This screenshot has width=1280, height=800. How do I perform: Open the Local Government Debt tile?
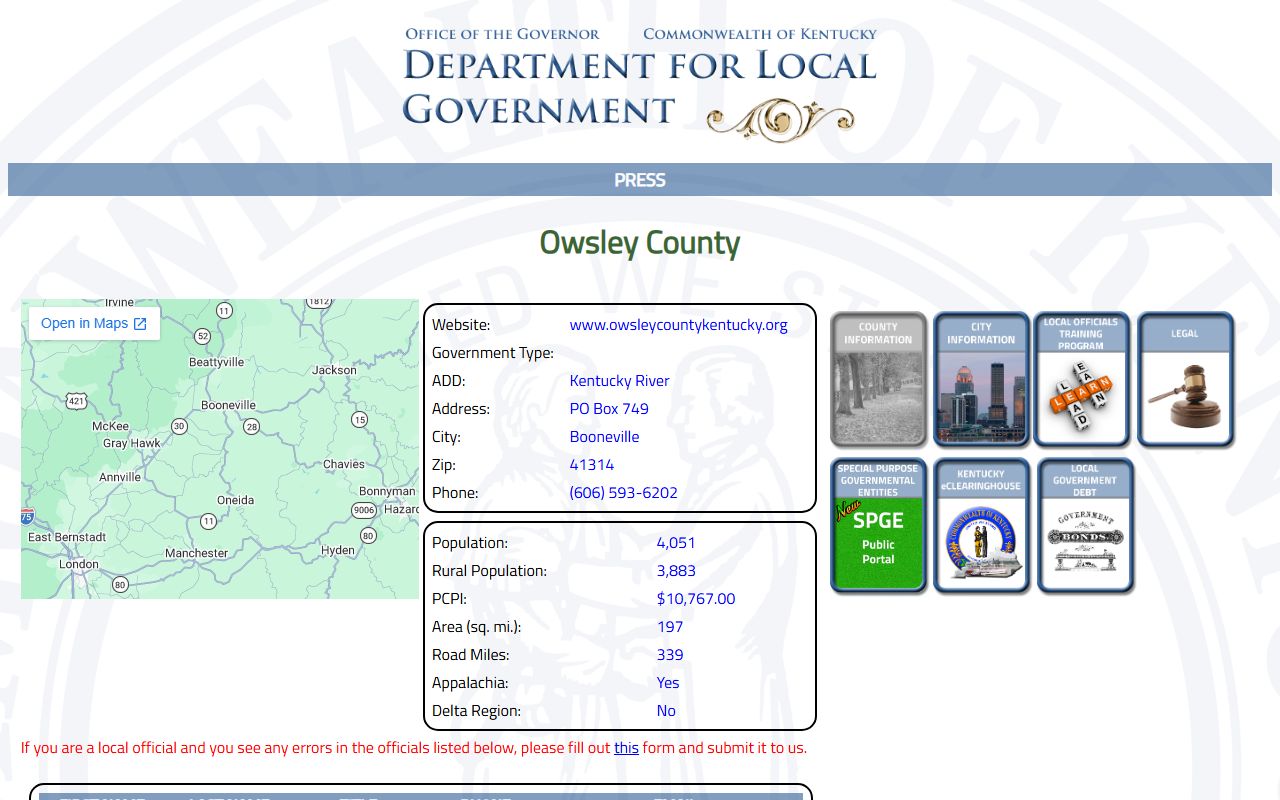(1085, 526)
